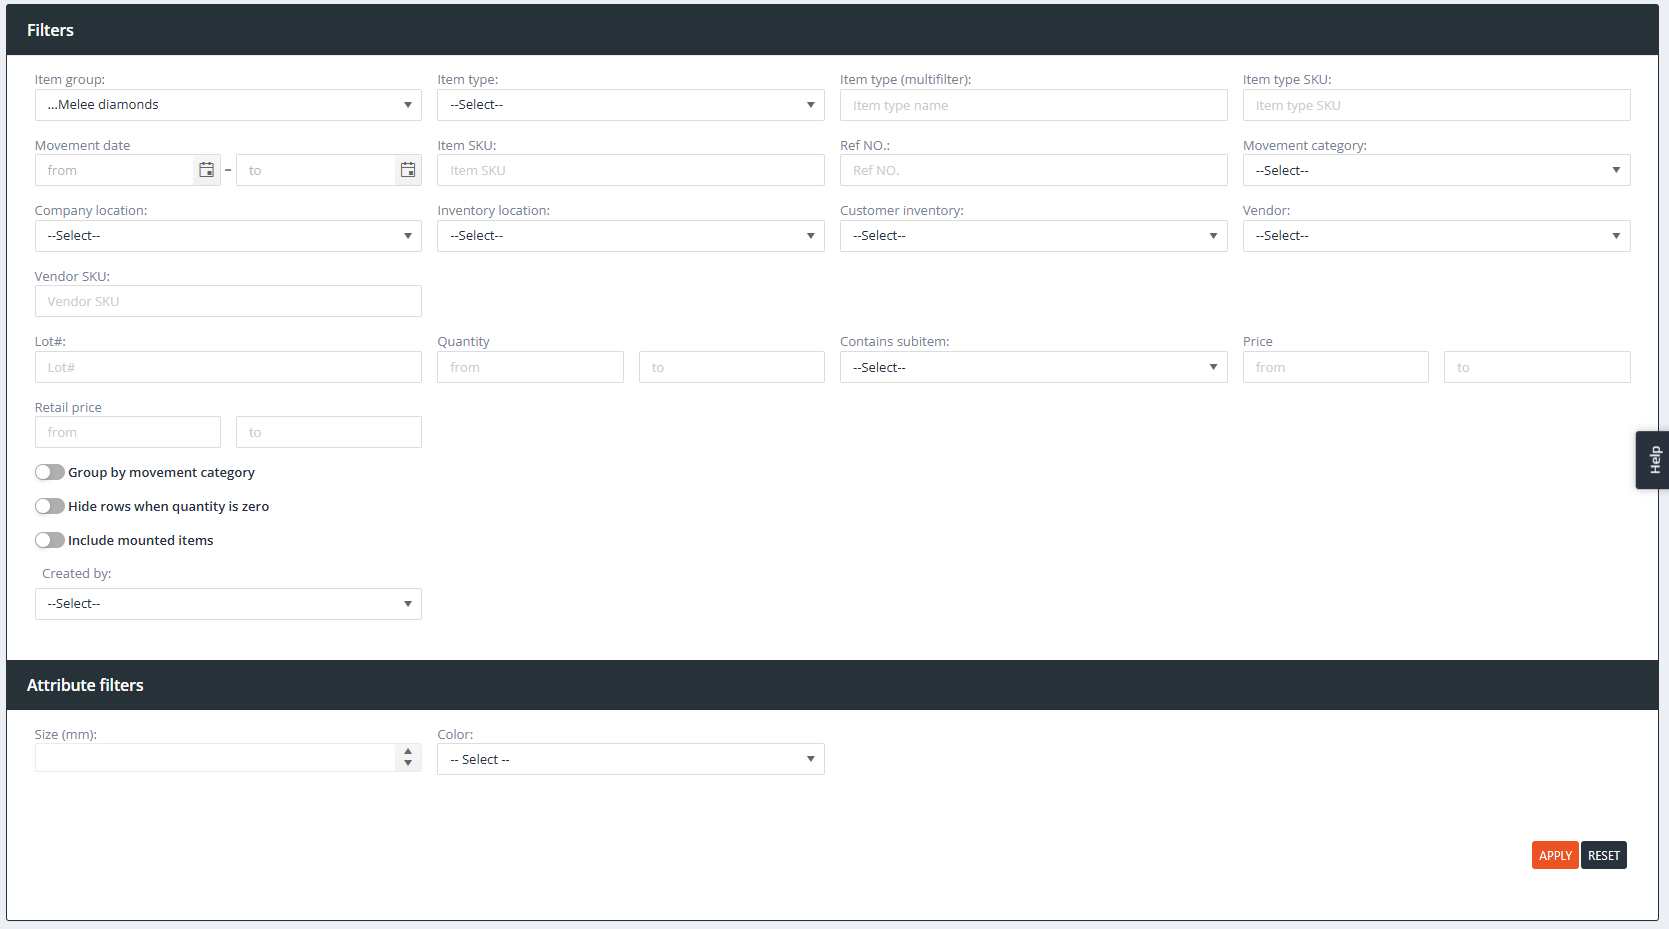This screenshot has width=1669, height=929.
Task: Open the Help side tab
Action: 1653,460
